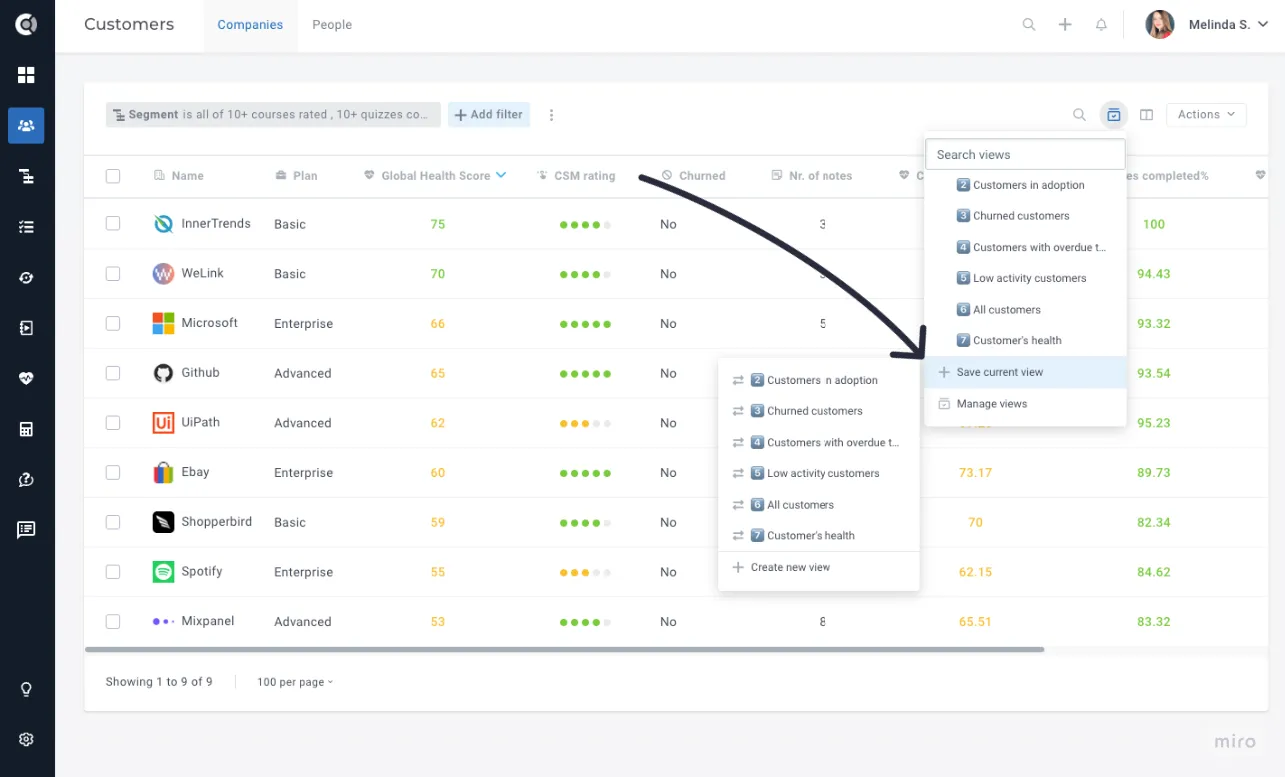Click the Shopperbird CSM rating dots
This screenshot has width=1285, height=777.
click(x=585, y=523)
